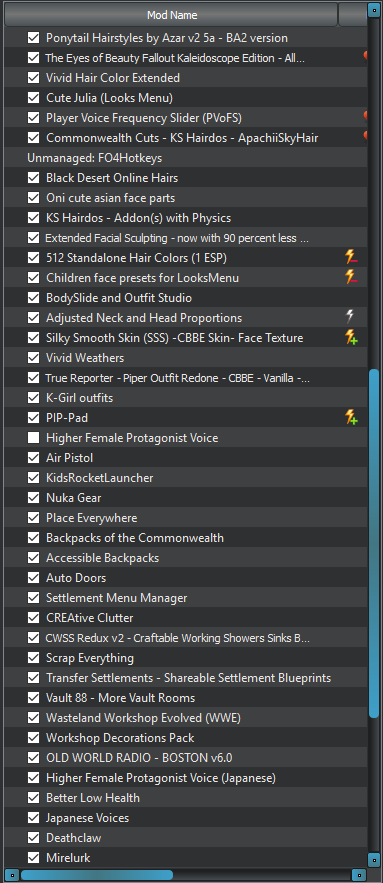This screenshot has height=883, width=383.
Task: Click vertical scrollbar down arrow
Action: point(375,859)
